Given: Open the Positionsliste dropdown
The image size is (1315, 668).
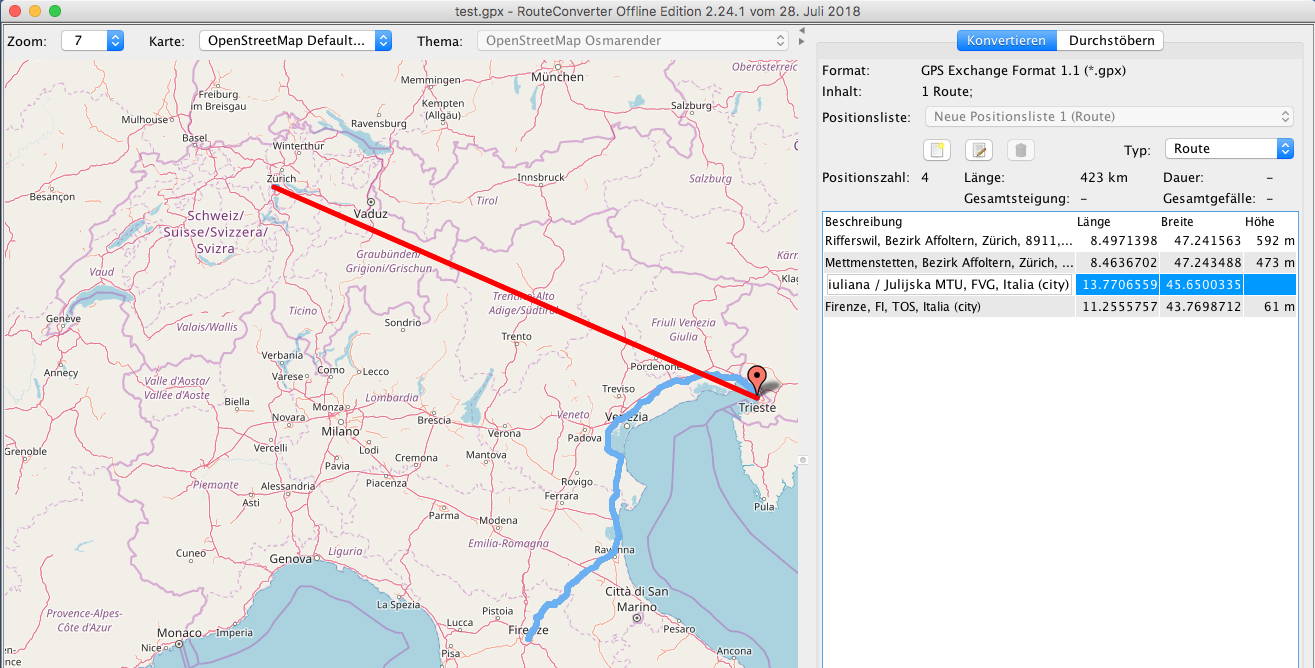Looking at the screenshot, I should [1109, 117].
